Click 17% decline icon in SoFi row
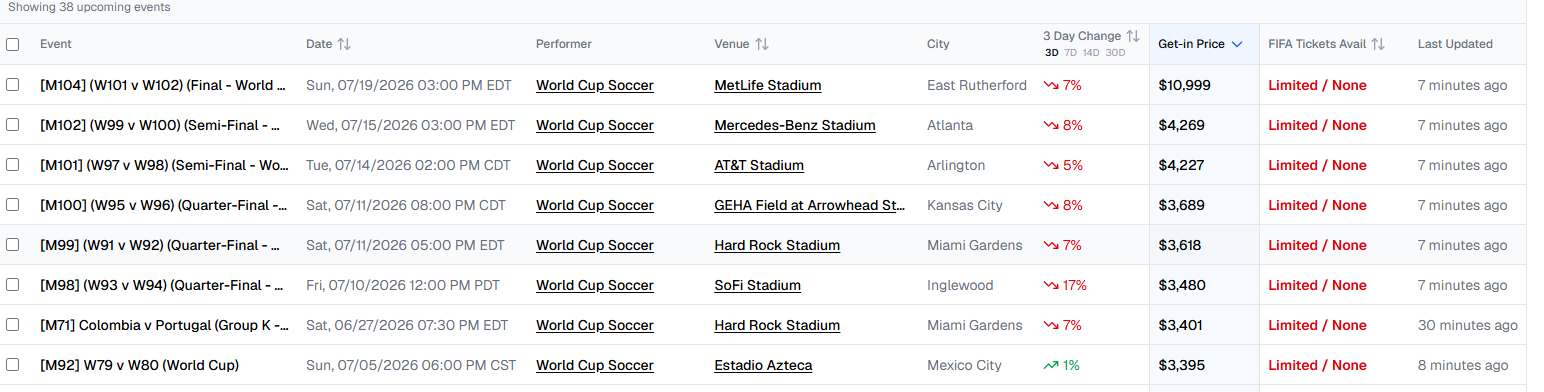This screenshot has width=1544, height=392. [x=1051, y=285]
